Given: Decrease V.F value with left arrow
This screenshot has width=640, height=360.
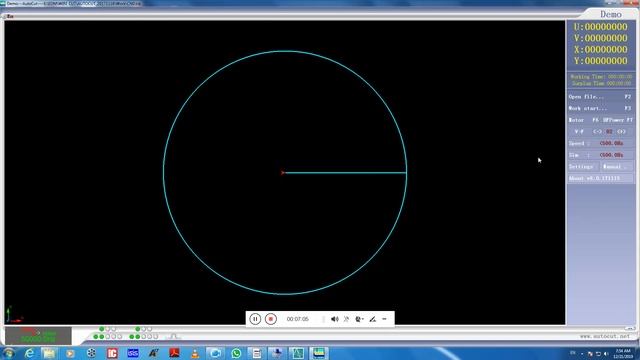Looking at the screenshot, I should click(597, 131).
